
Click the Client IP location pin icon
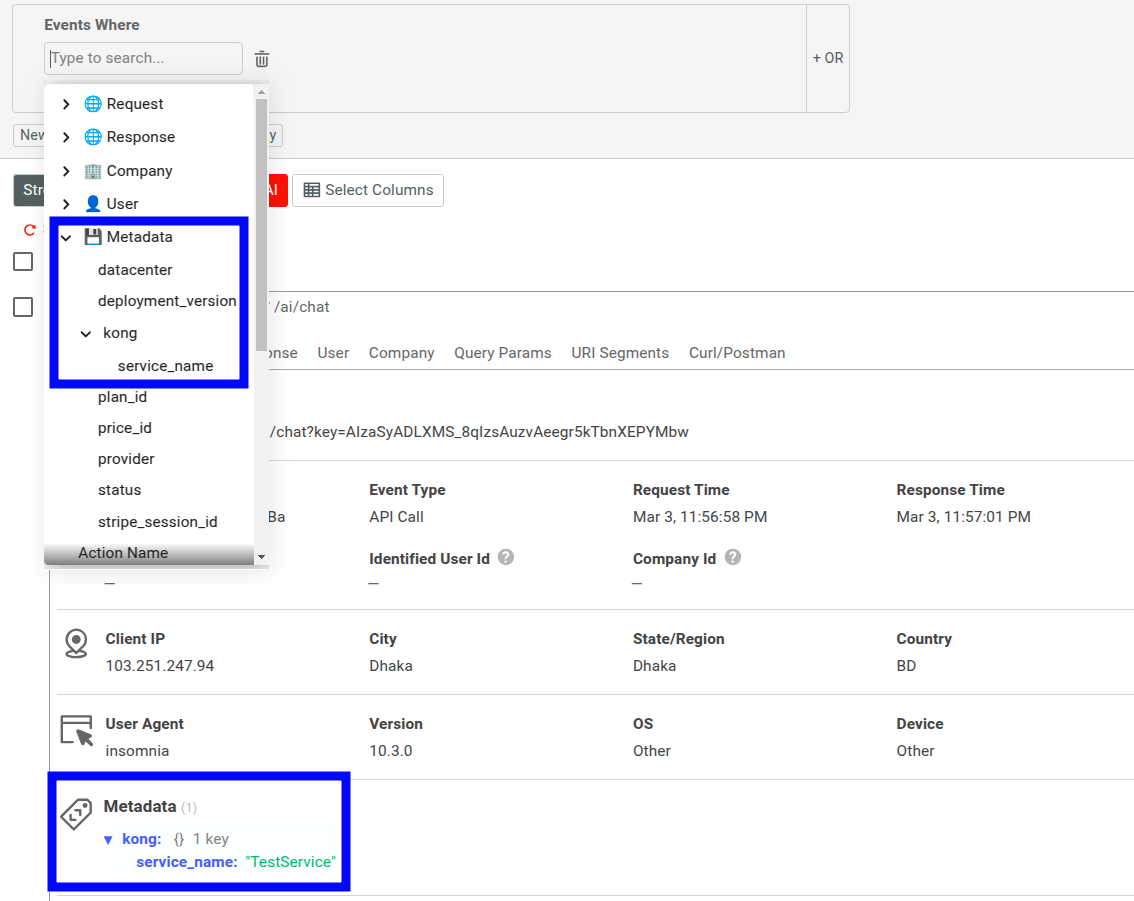[76, 643]
